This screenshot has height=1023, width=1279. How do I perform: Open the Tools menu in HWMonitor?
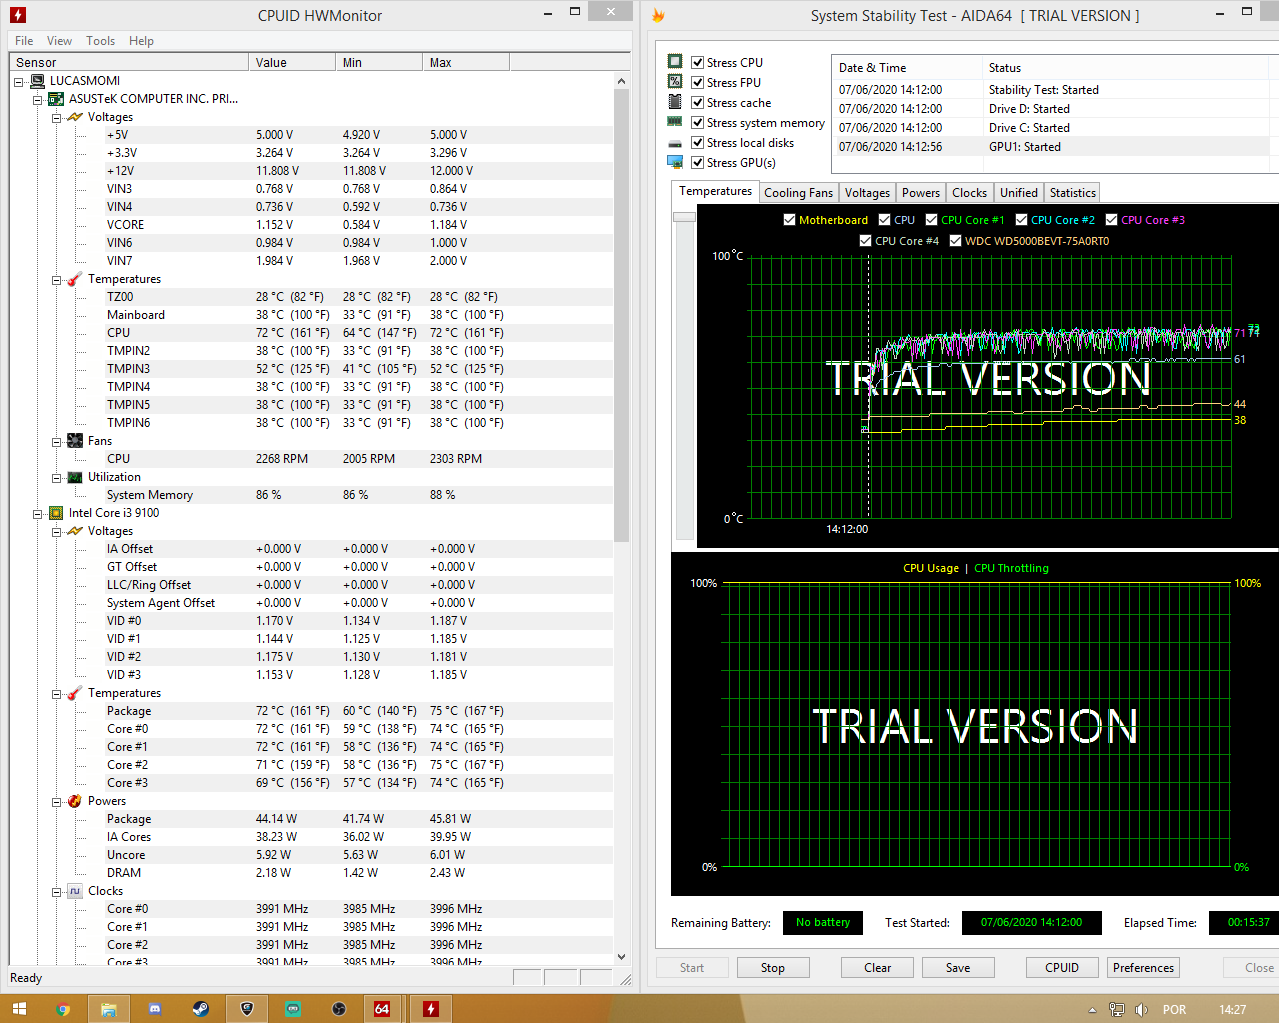pyautogui.click(x=100, y=41)
